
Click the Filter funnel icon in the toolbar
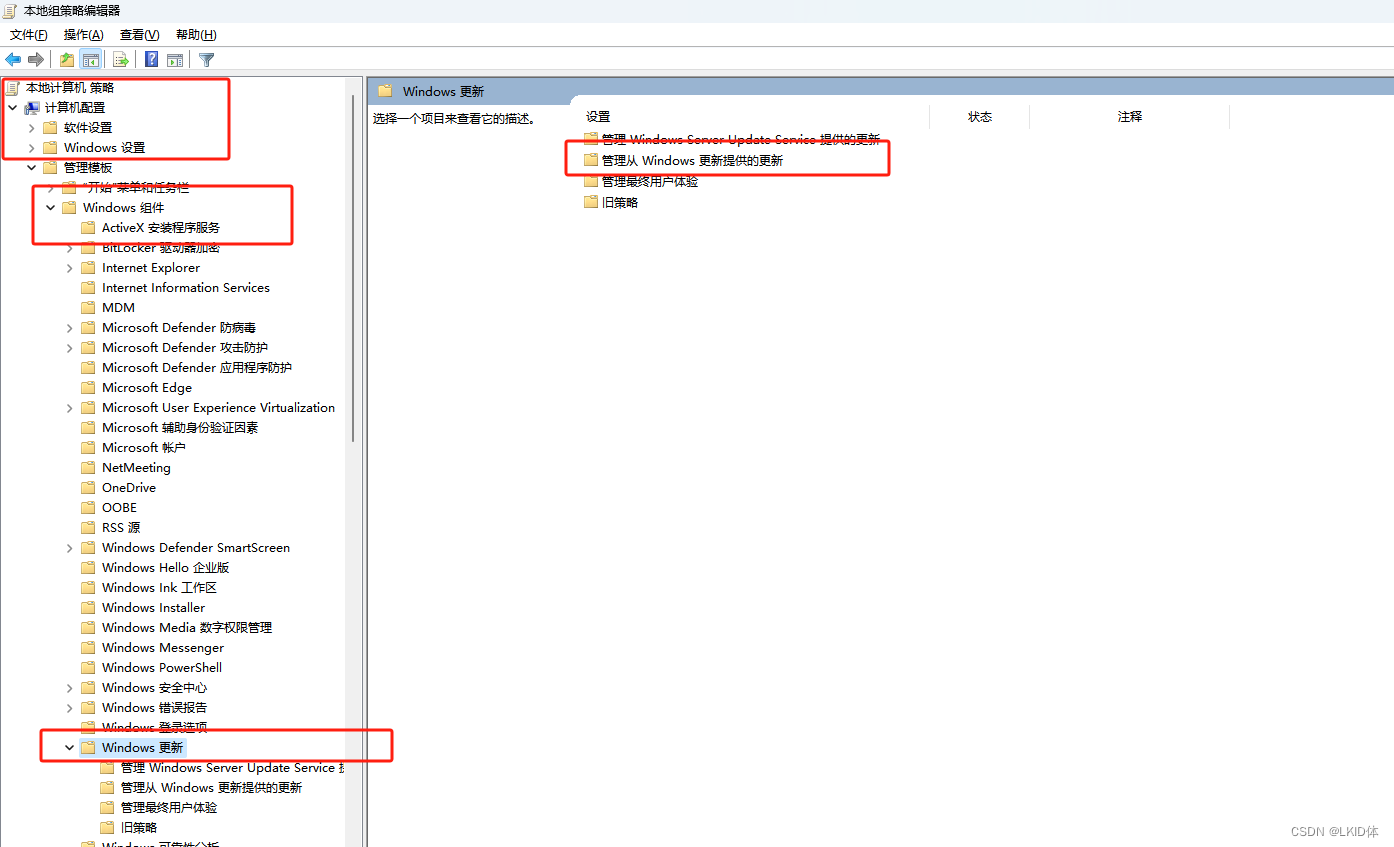point(207,60)
